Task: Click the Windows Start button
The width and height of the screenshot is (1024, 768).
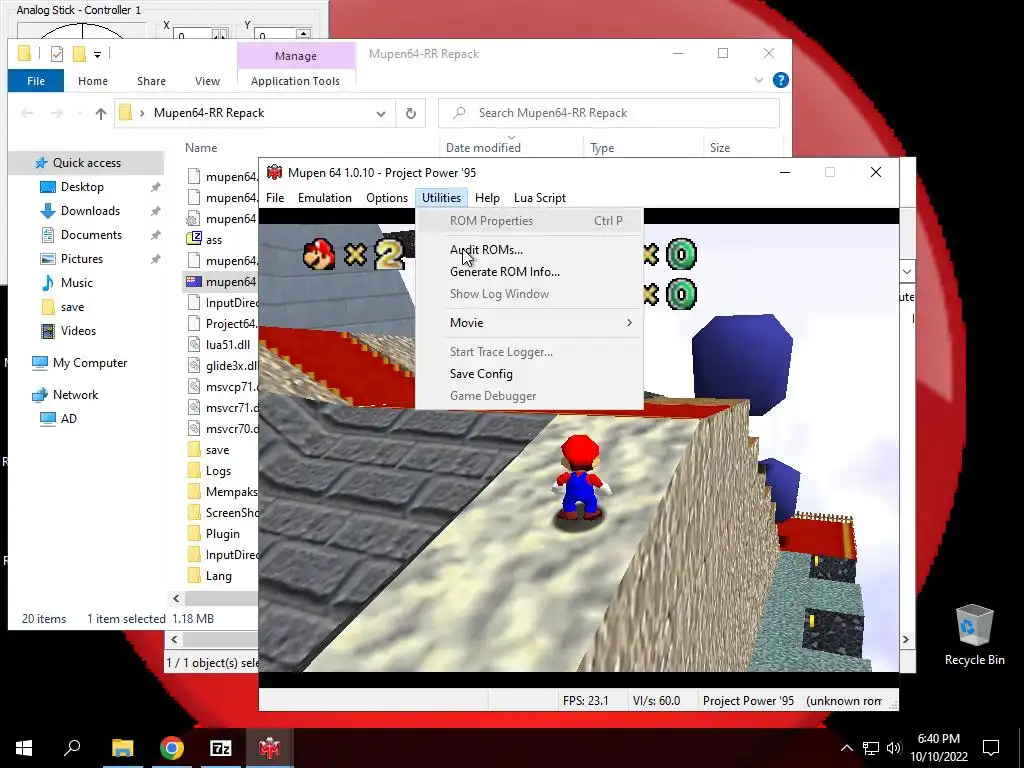Action: point(24,748)
